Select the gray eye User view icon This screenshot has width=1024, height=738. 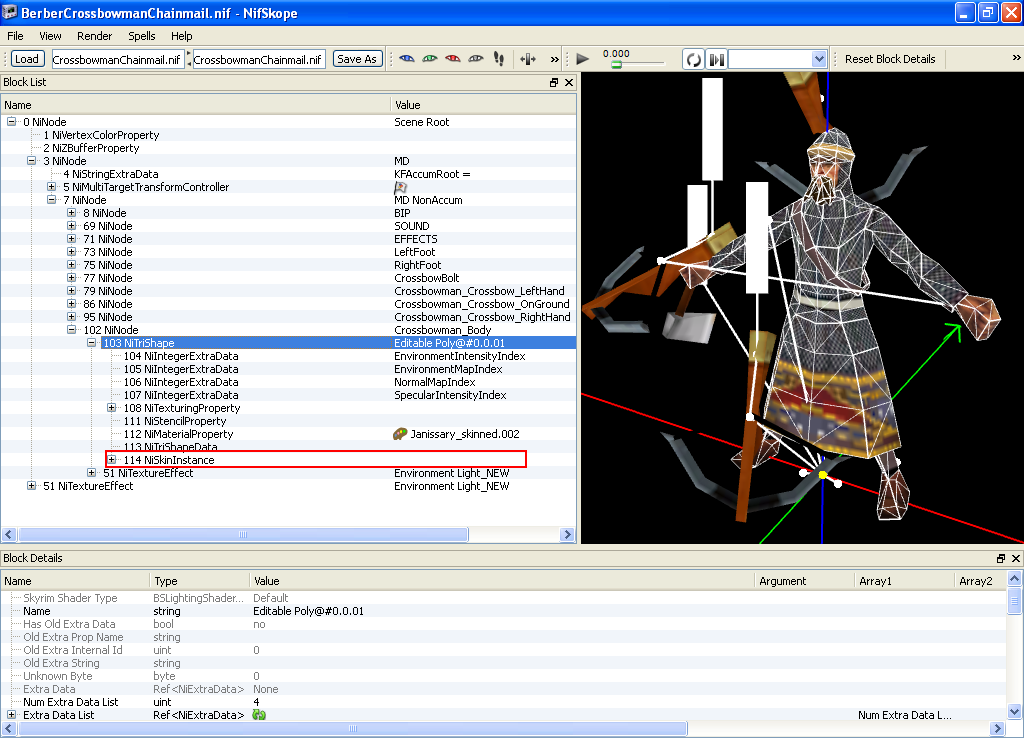pos(476,59)
